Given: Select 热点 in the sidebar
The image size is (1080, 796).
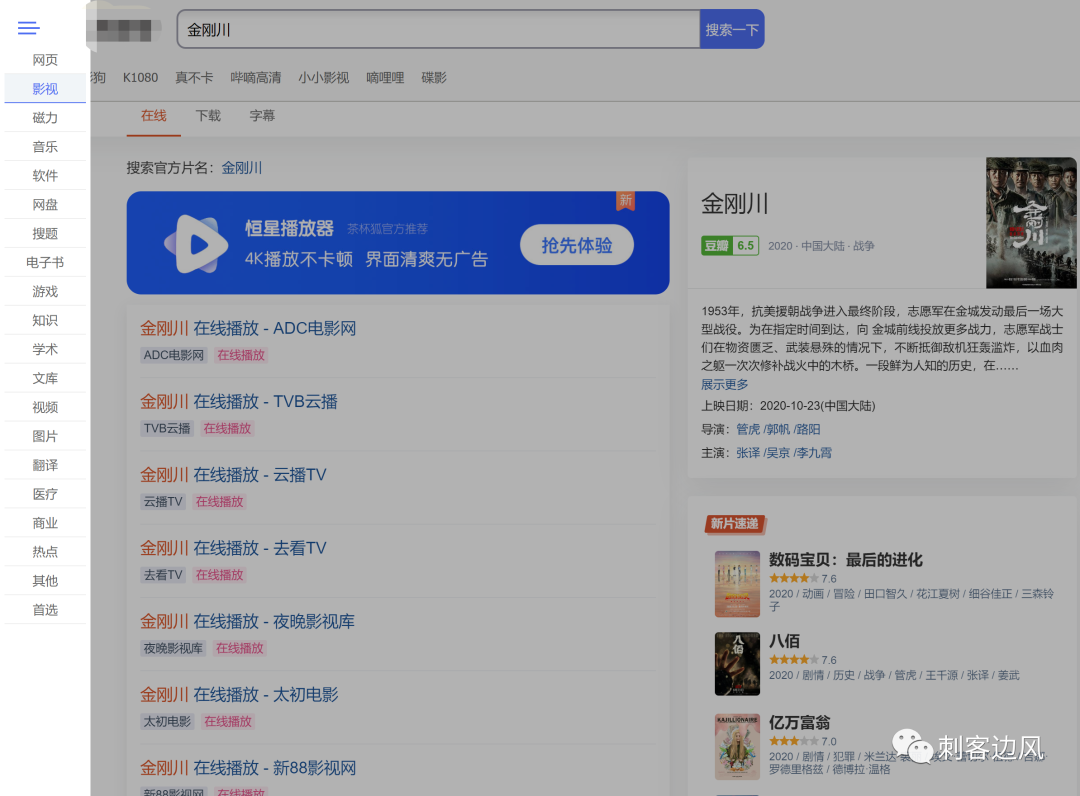Looking at the screenshot, I should [45, 552].
